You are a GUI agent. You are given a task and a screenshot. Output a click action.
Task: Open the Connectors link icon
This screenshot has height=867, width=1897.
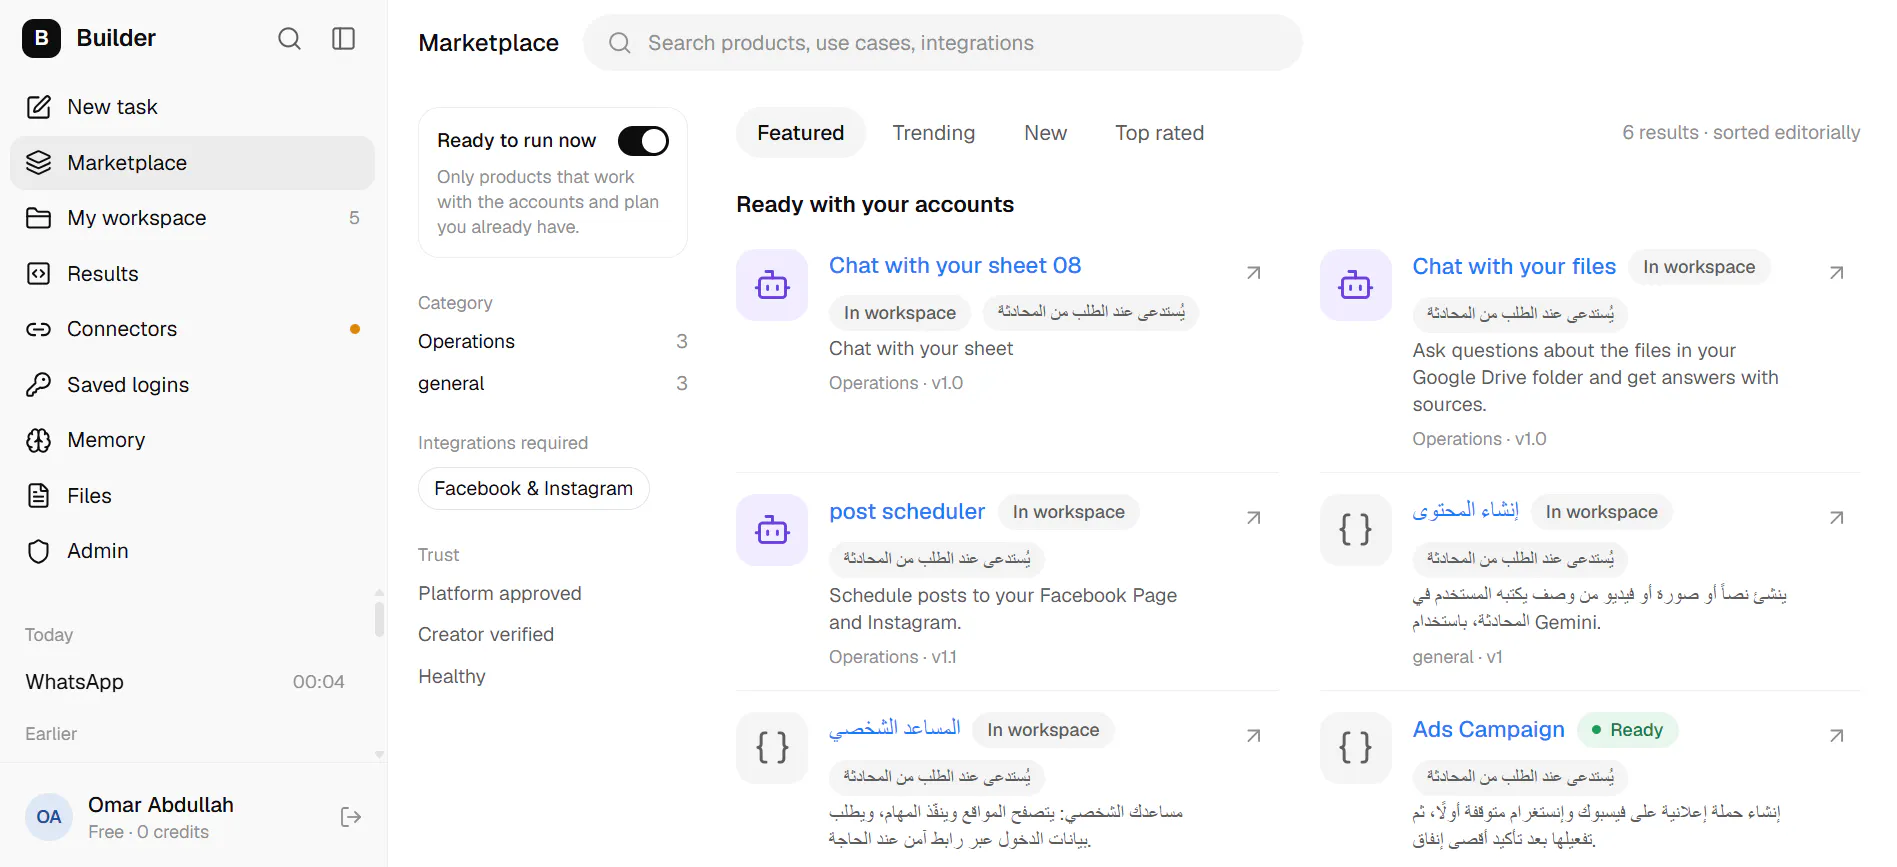[39, 329]
